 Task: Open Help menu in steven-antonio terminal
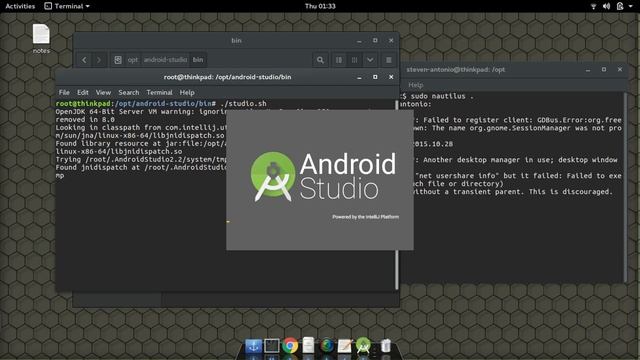[416, 85]
